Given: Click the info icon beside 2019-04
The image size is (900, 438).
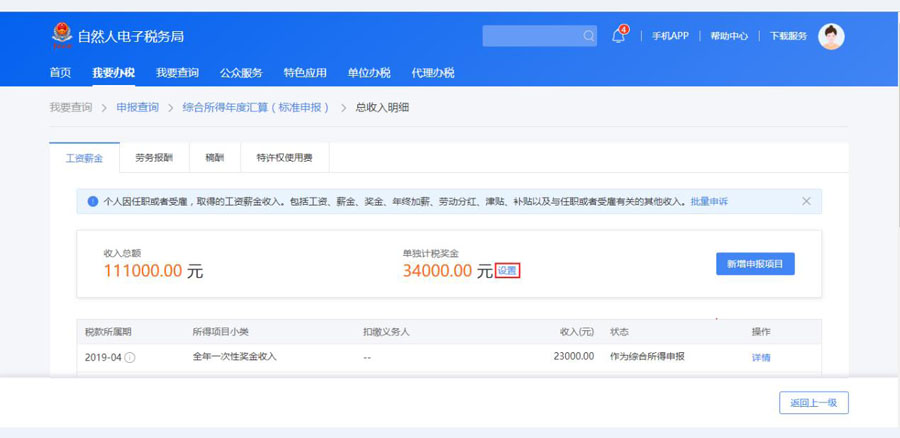Looking at the screenshot, I should [130, 357].
